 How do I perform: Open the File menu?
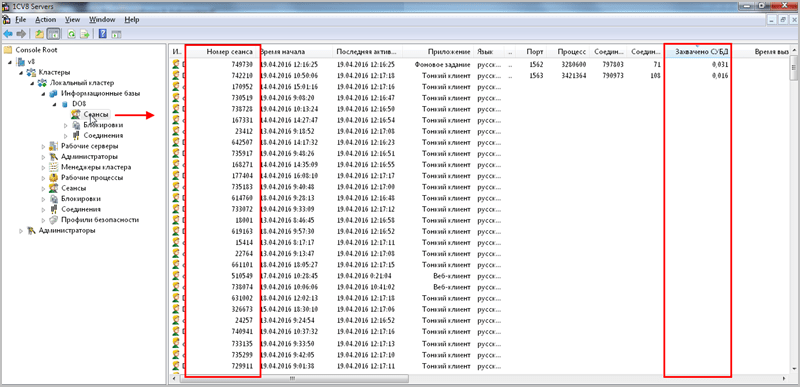(x=20, y=20)
